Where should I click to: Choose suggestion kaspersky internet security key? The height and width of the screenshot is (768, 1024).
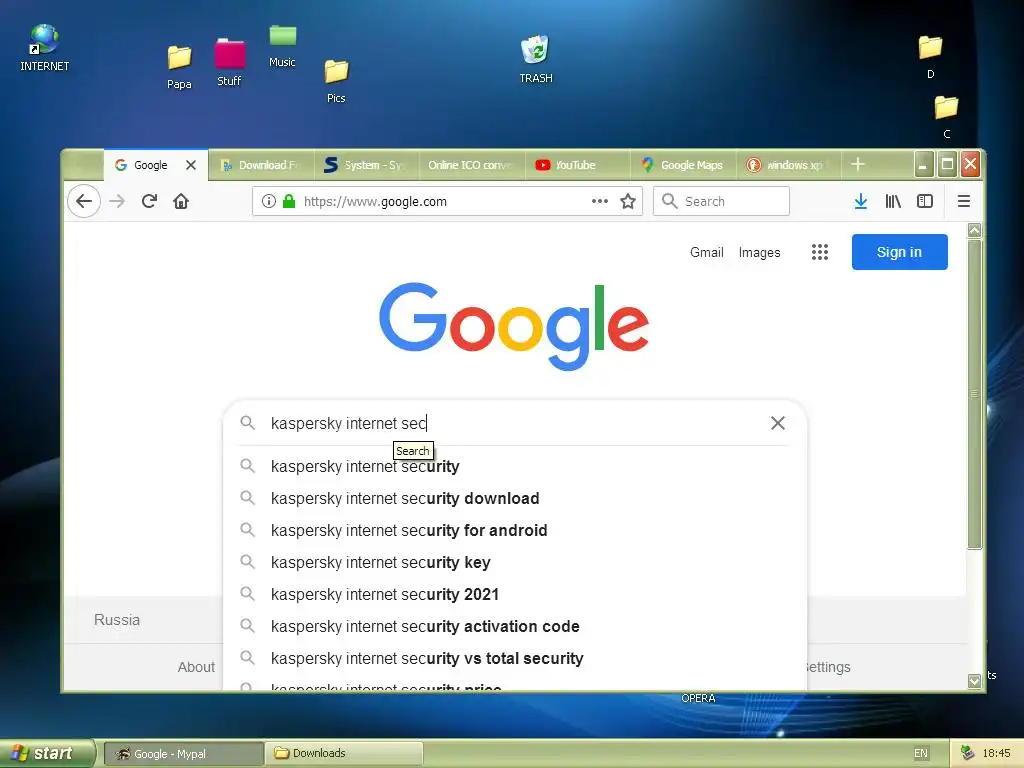point(515,562)
